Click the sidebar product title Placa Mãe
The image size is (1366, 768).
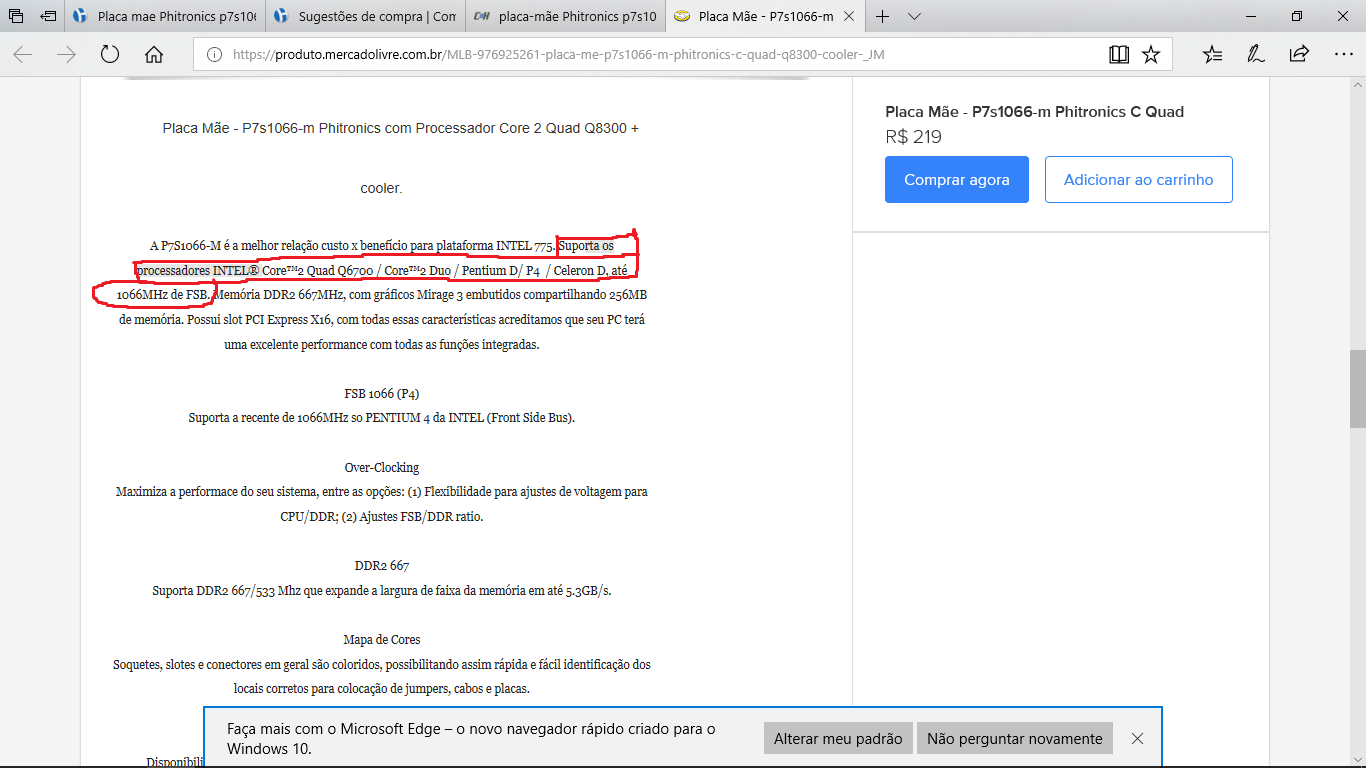tap(1034, 112)
